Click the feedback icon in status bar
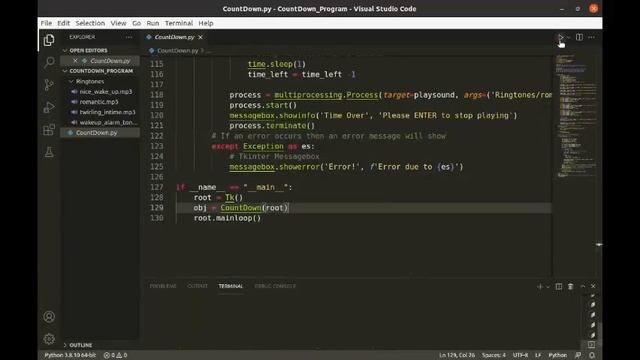 click(x=578, y=355)
